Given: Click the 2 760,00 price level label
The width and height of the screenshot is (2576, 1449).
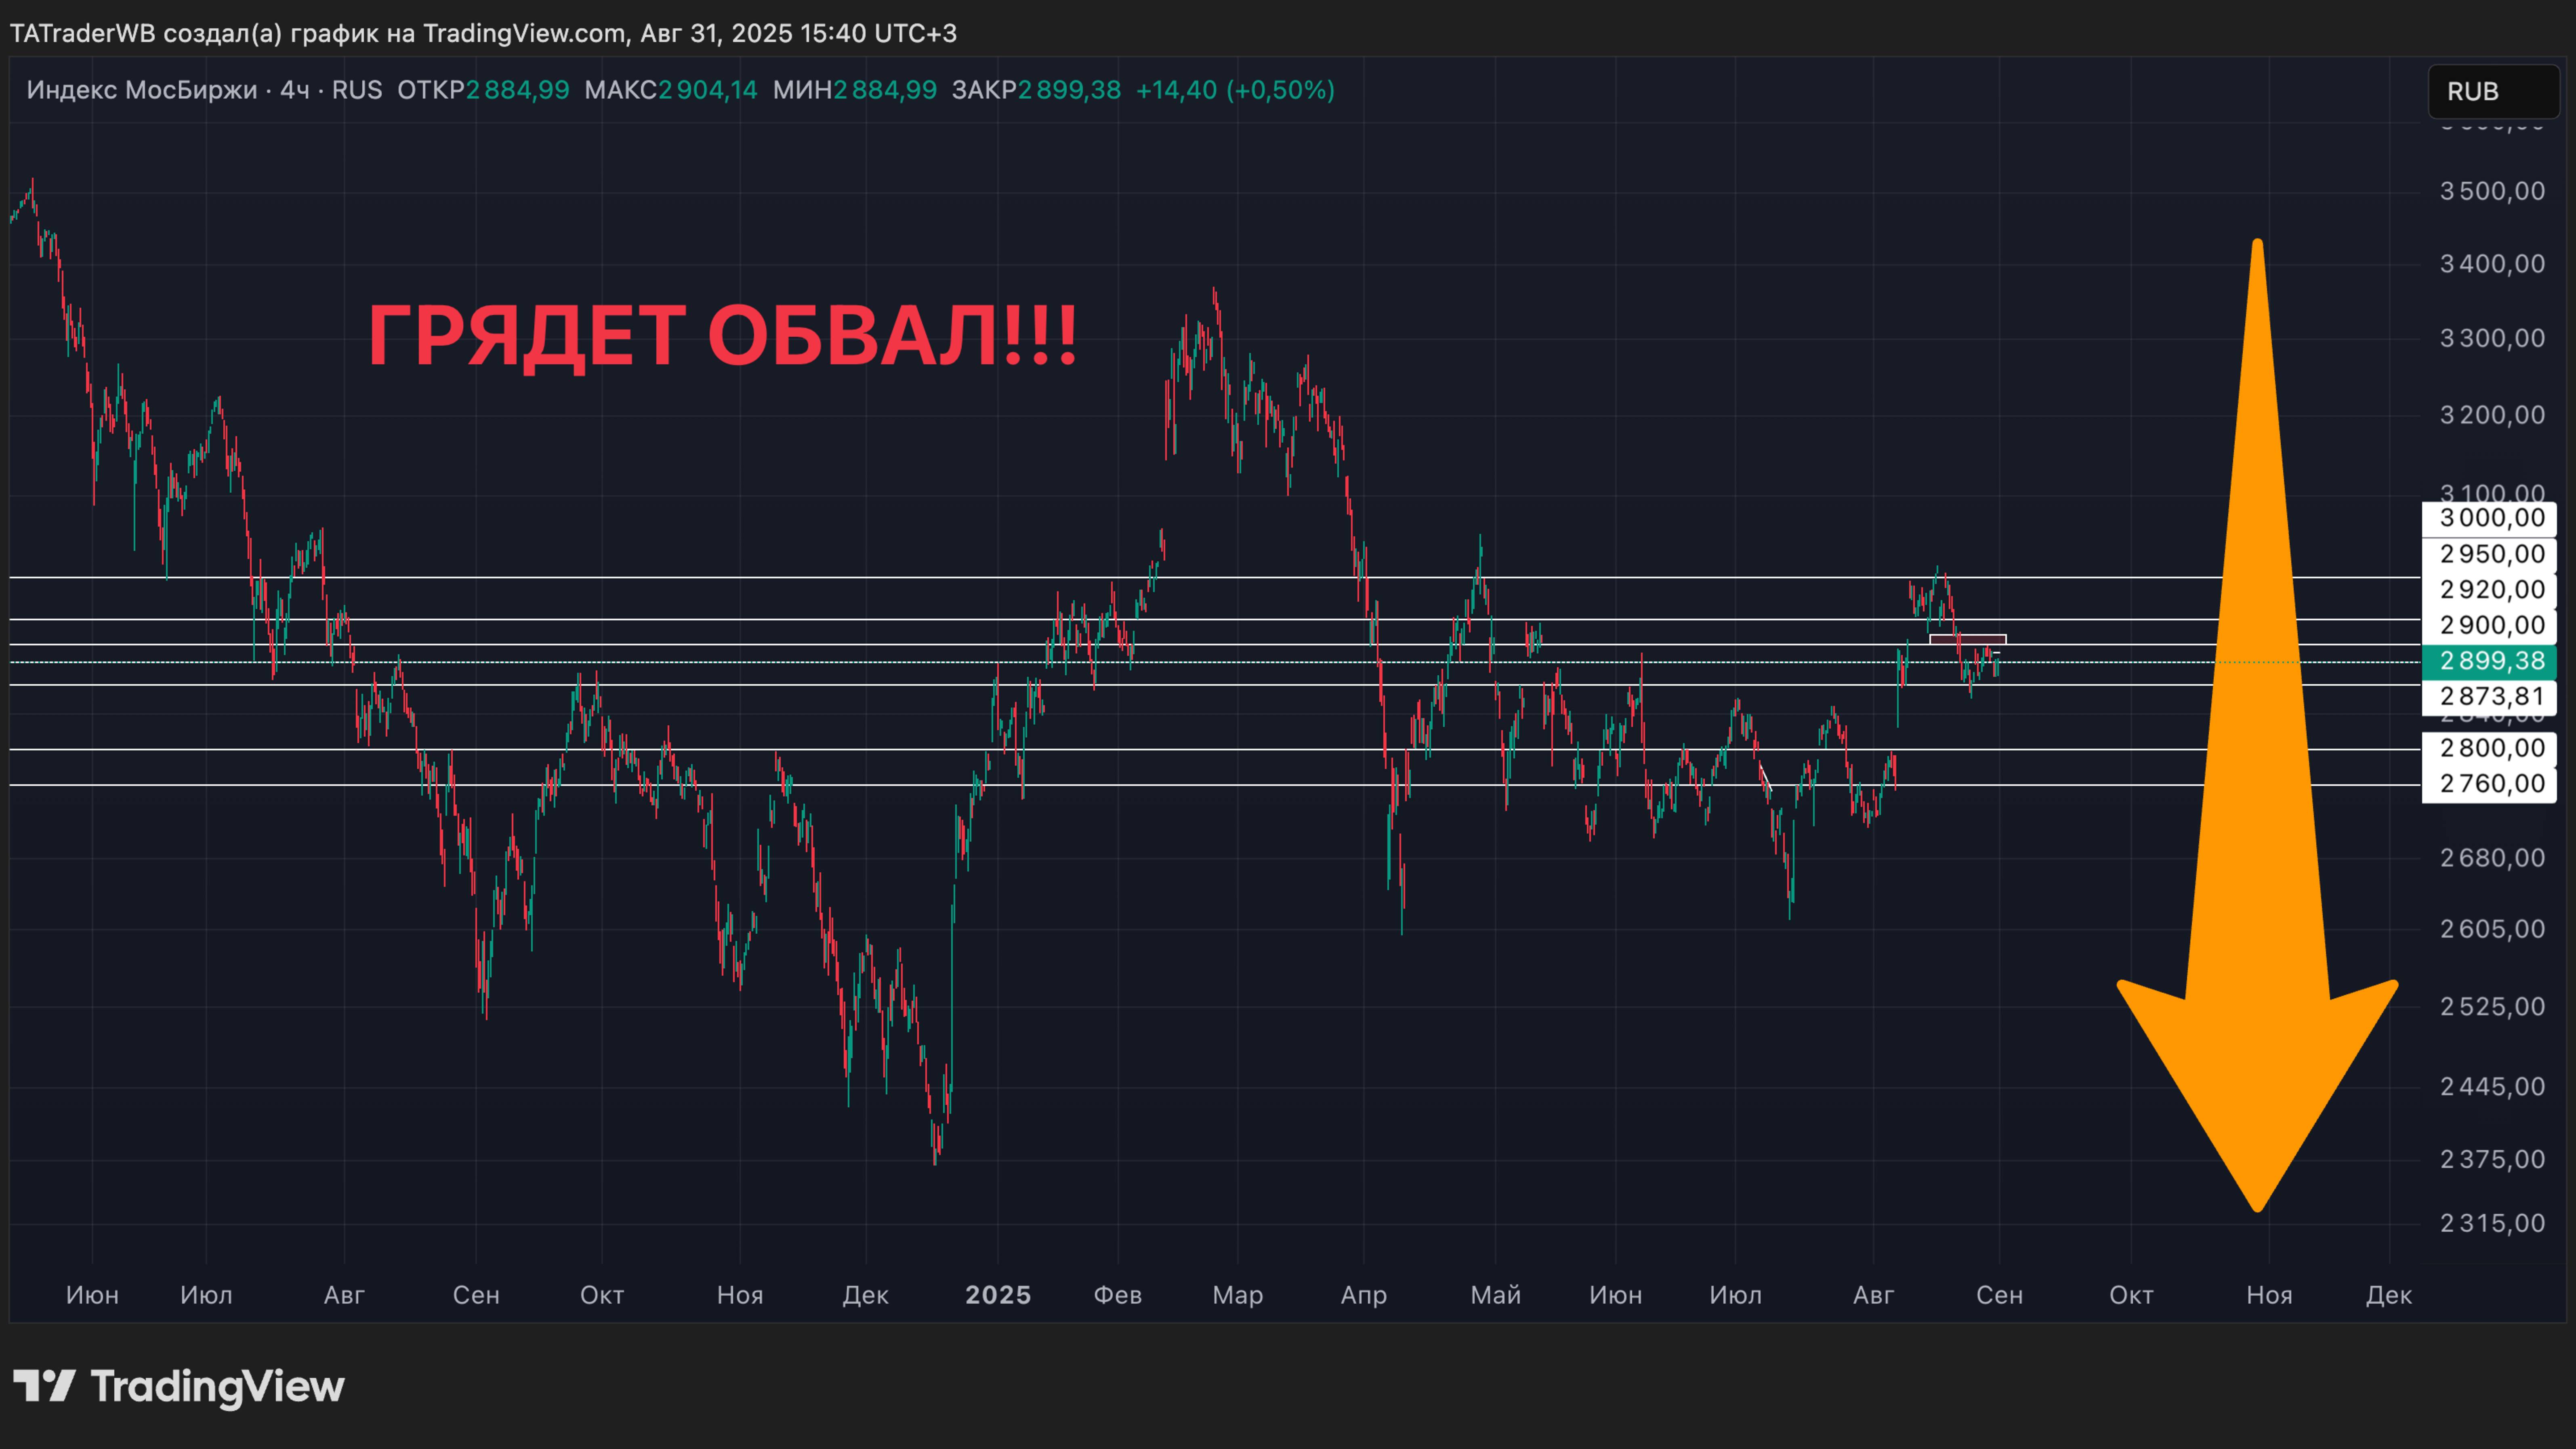Looking at the screenshot, I should coord(2490,784).
